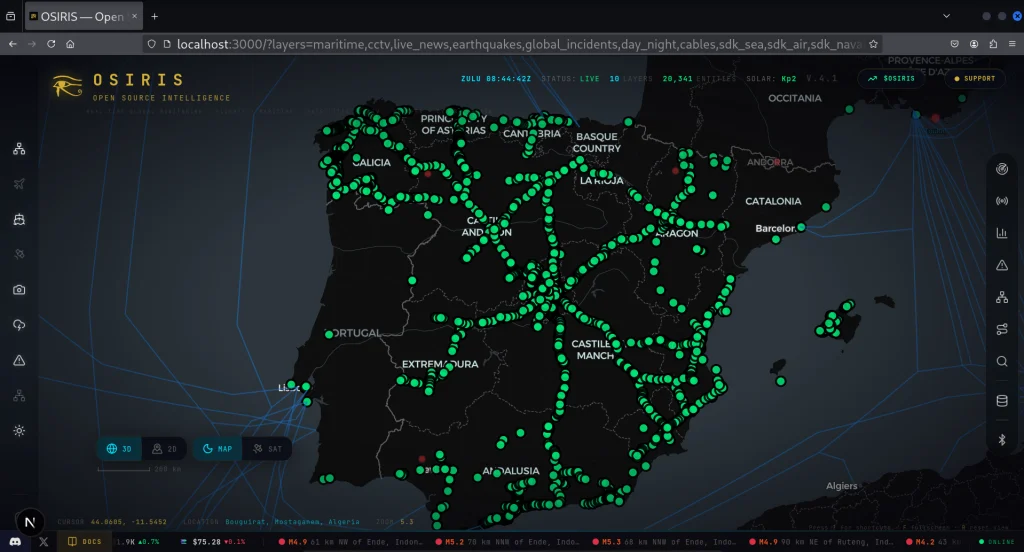Click the ZULU 08:44:42Z clock
This screenshot has height=552, width=1024.
(496, 78)
